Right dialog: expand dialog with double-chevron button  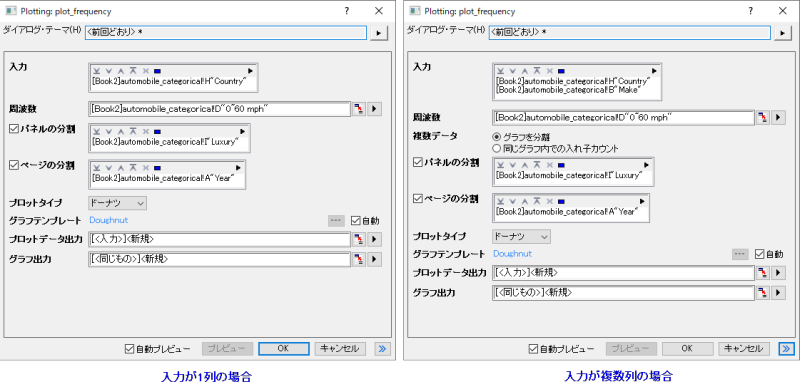[x=786, y=349]
